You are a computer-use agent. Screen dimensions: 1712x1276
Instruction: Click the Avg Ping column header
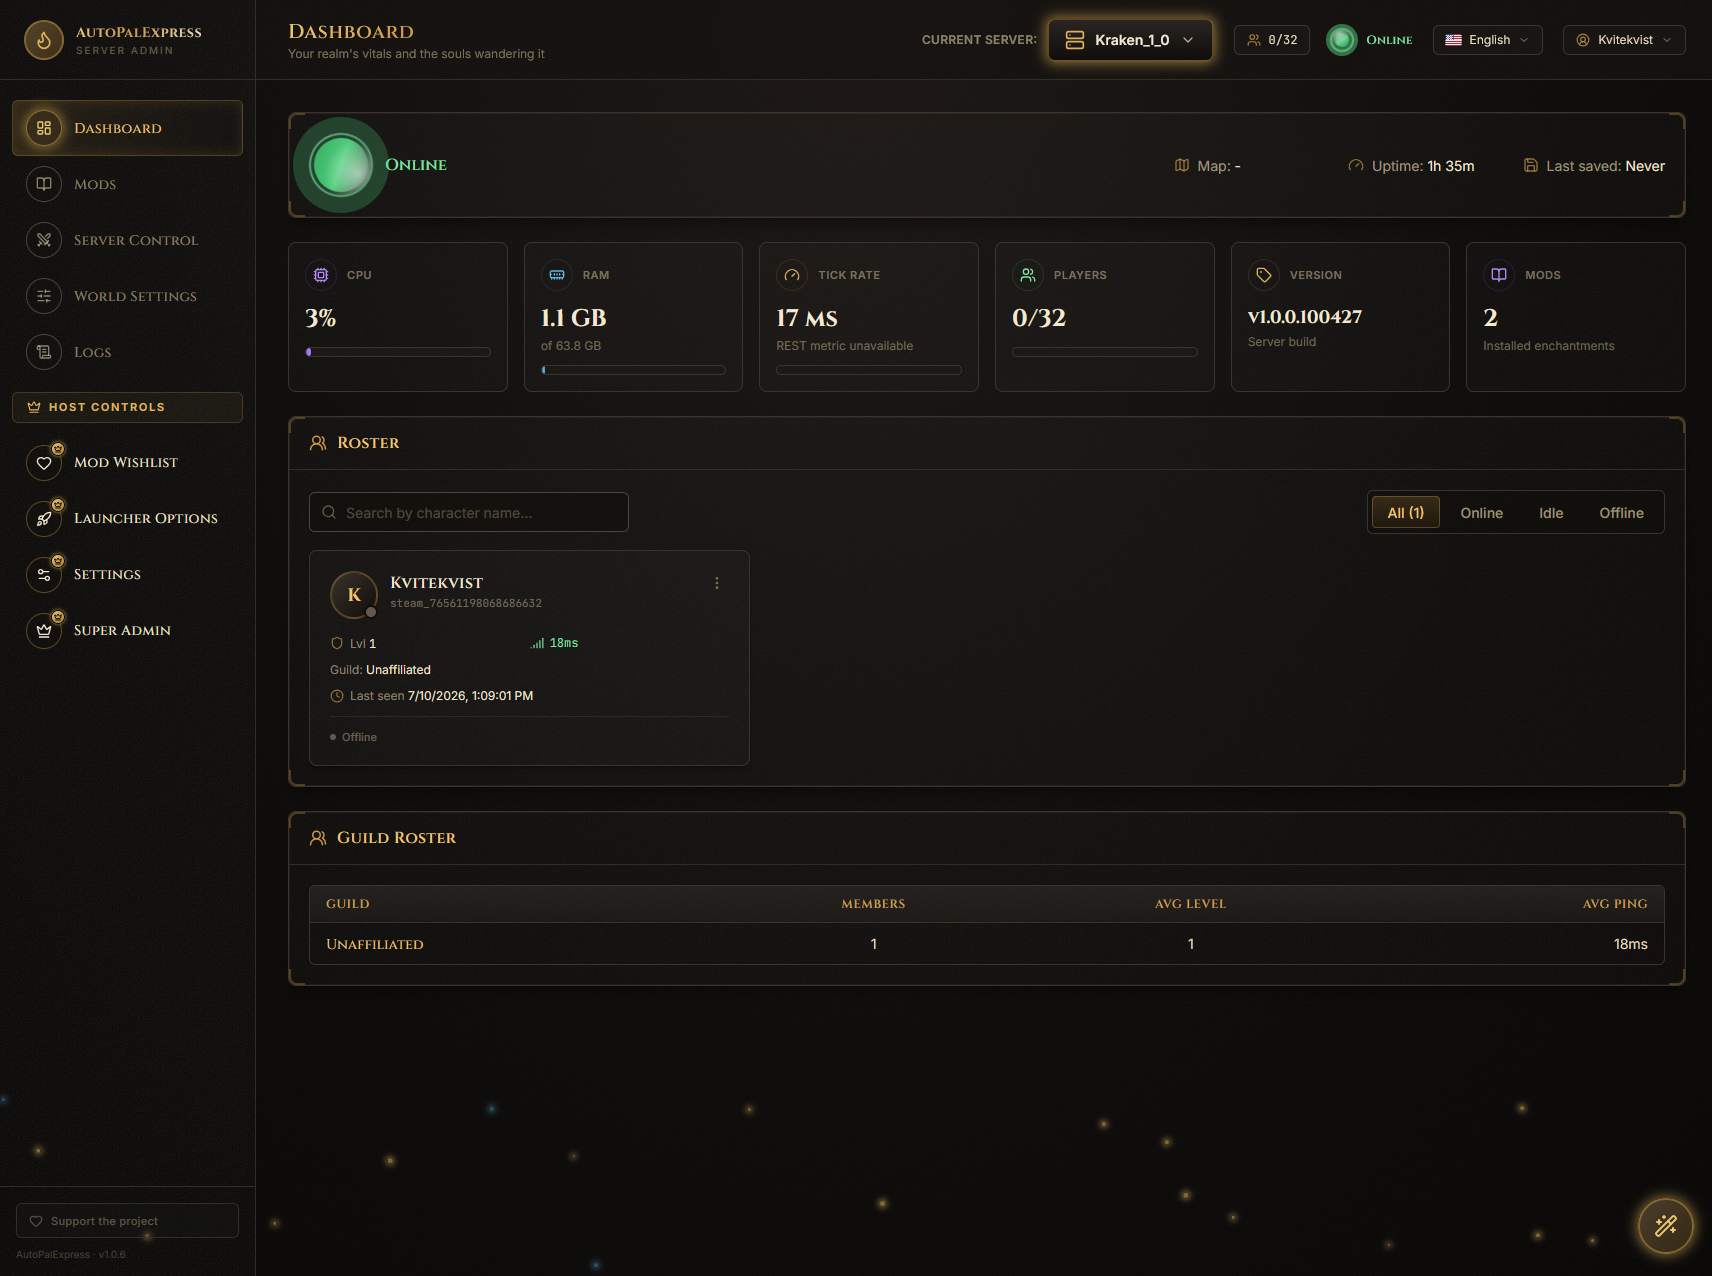click(x=1615, y=904)
